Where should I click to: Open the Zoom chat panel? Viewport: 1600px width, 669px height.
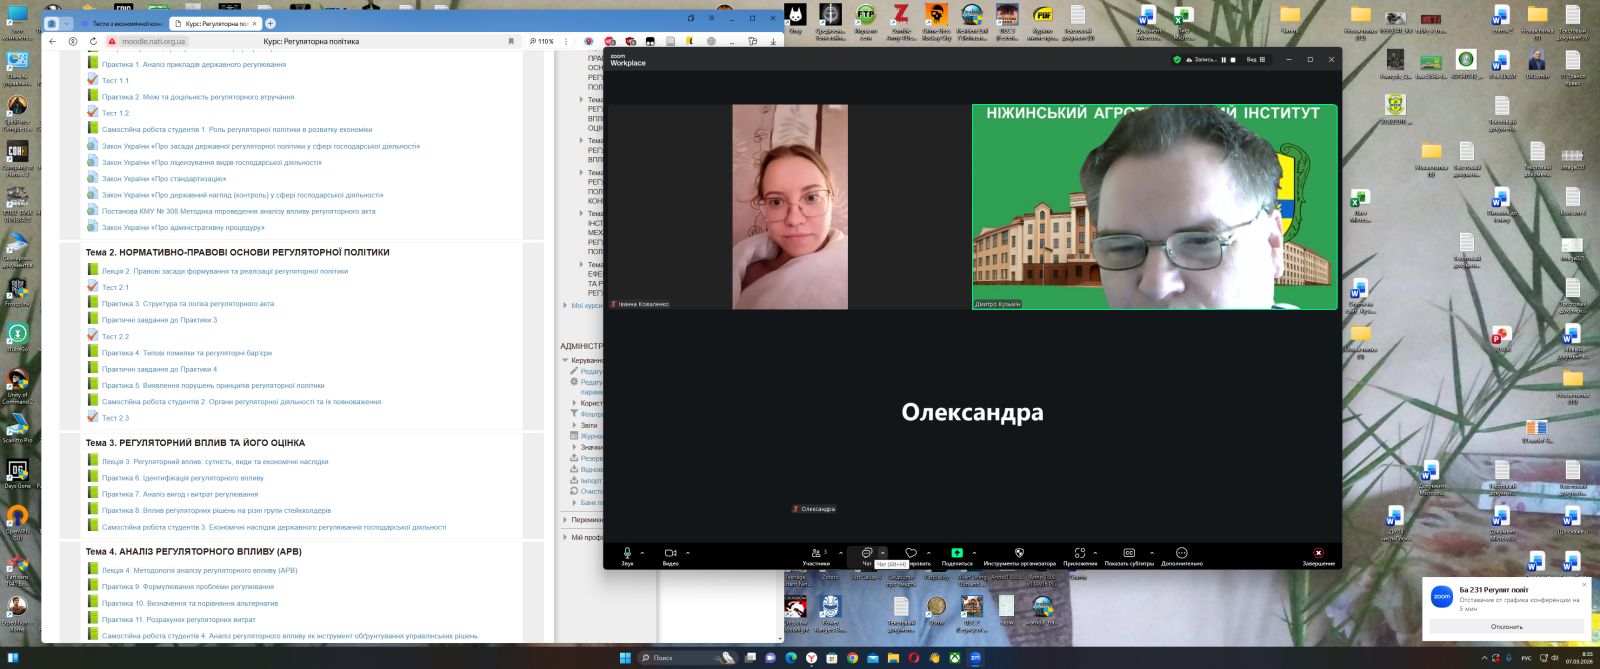[867, 553]
